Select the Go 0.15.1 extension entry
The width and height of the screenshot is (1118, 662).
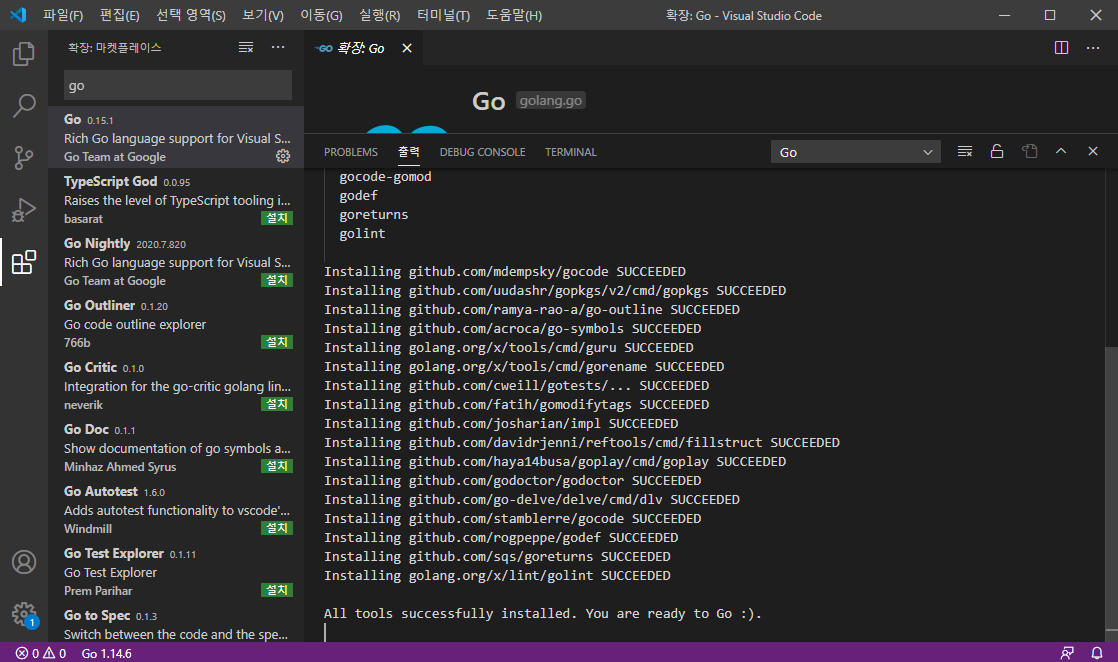tap(176, 137)
